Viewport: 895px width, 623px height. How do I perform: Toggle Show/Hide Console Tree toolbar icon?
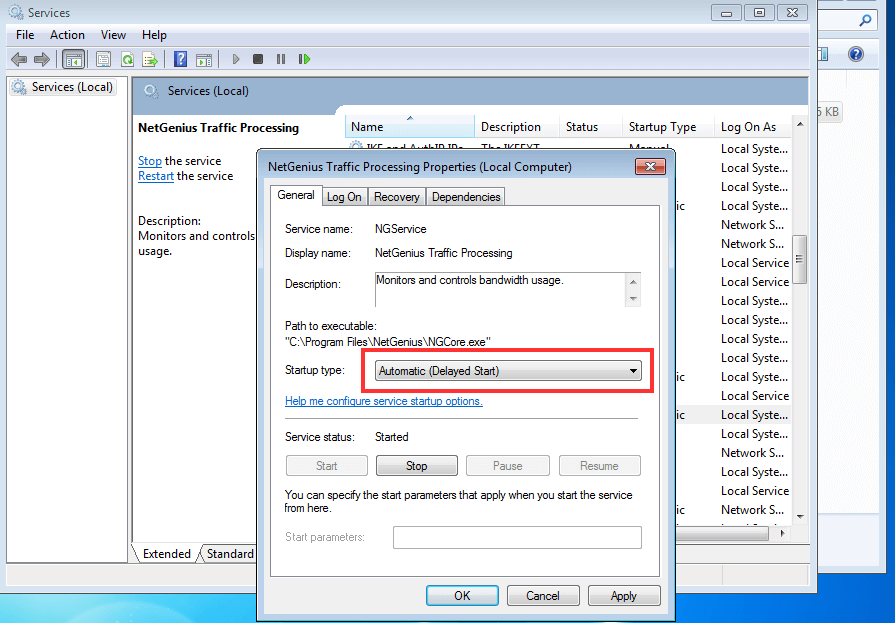coord(74,59)
